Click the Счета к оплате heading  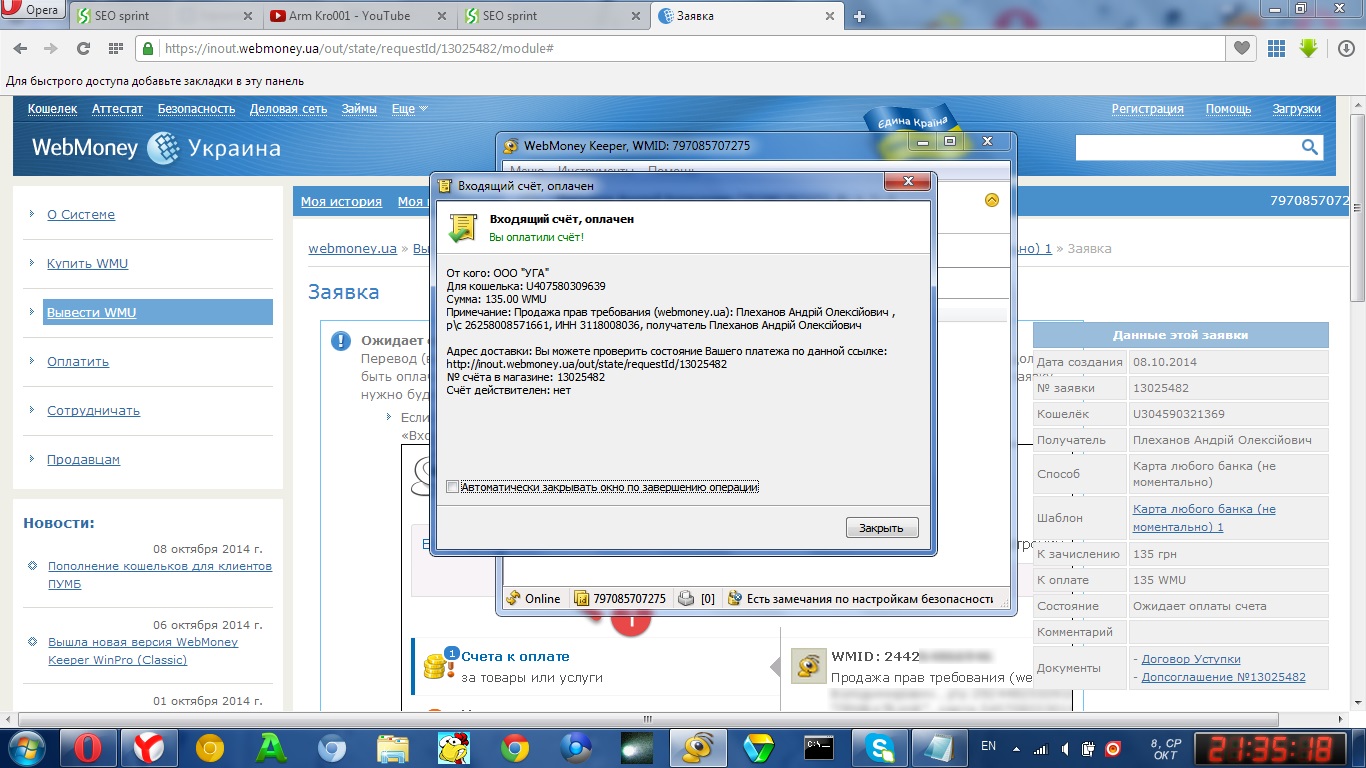coord(515,657)
